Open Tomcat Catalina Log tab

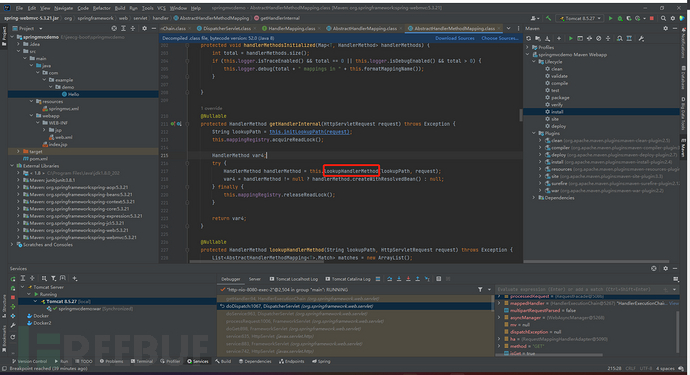(348, 279)
